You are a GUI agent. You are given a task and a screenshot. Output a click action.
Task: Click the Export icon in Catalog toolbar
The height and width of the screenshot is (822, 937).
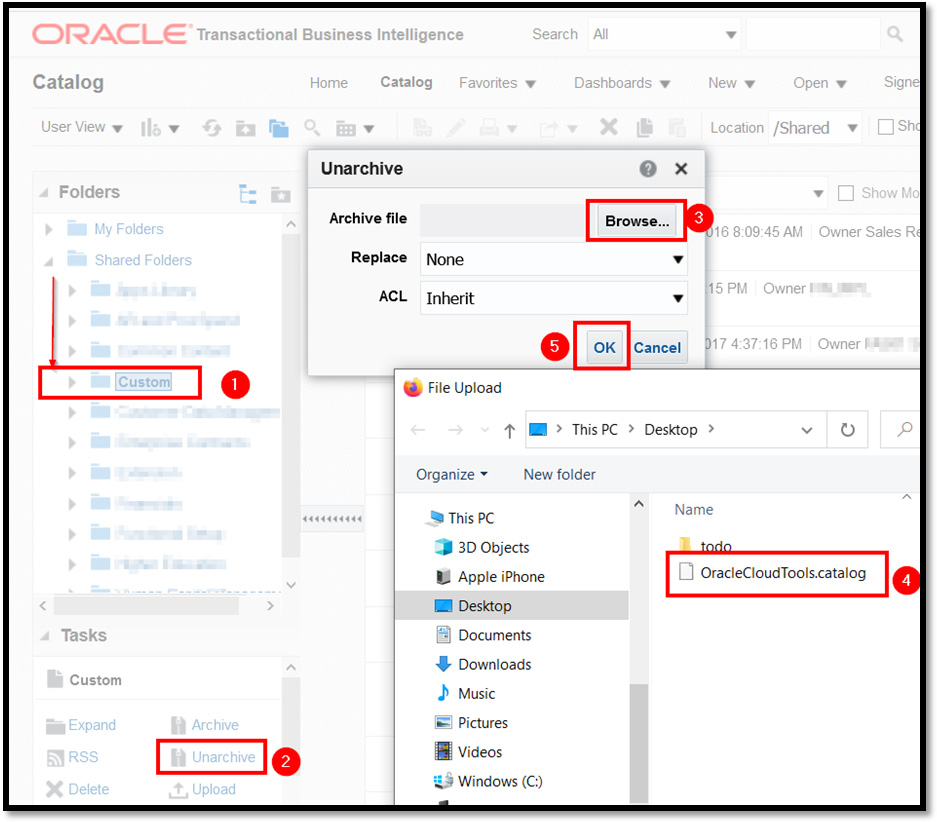[x=549, y=128]
